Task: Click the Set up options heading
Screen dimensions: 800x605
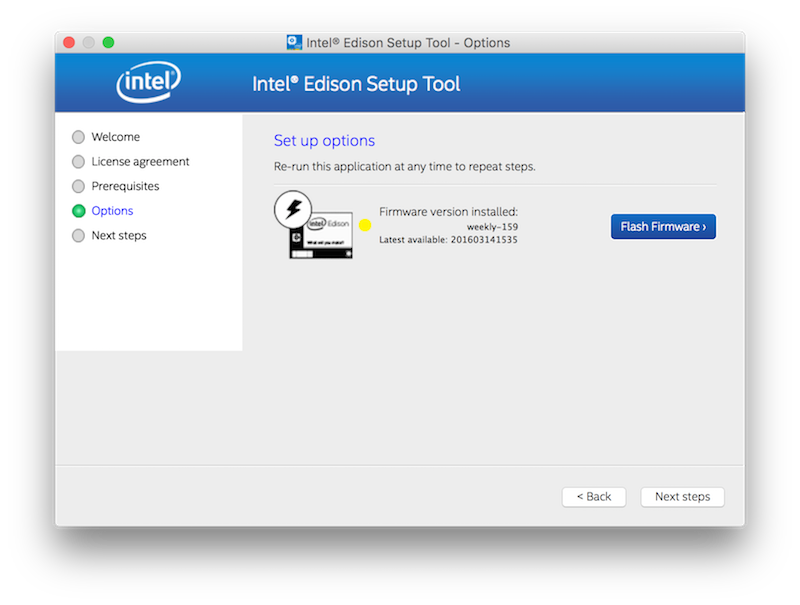Action: pyautogui.click(x=324, y=141)
